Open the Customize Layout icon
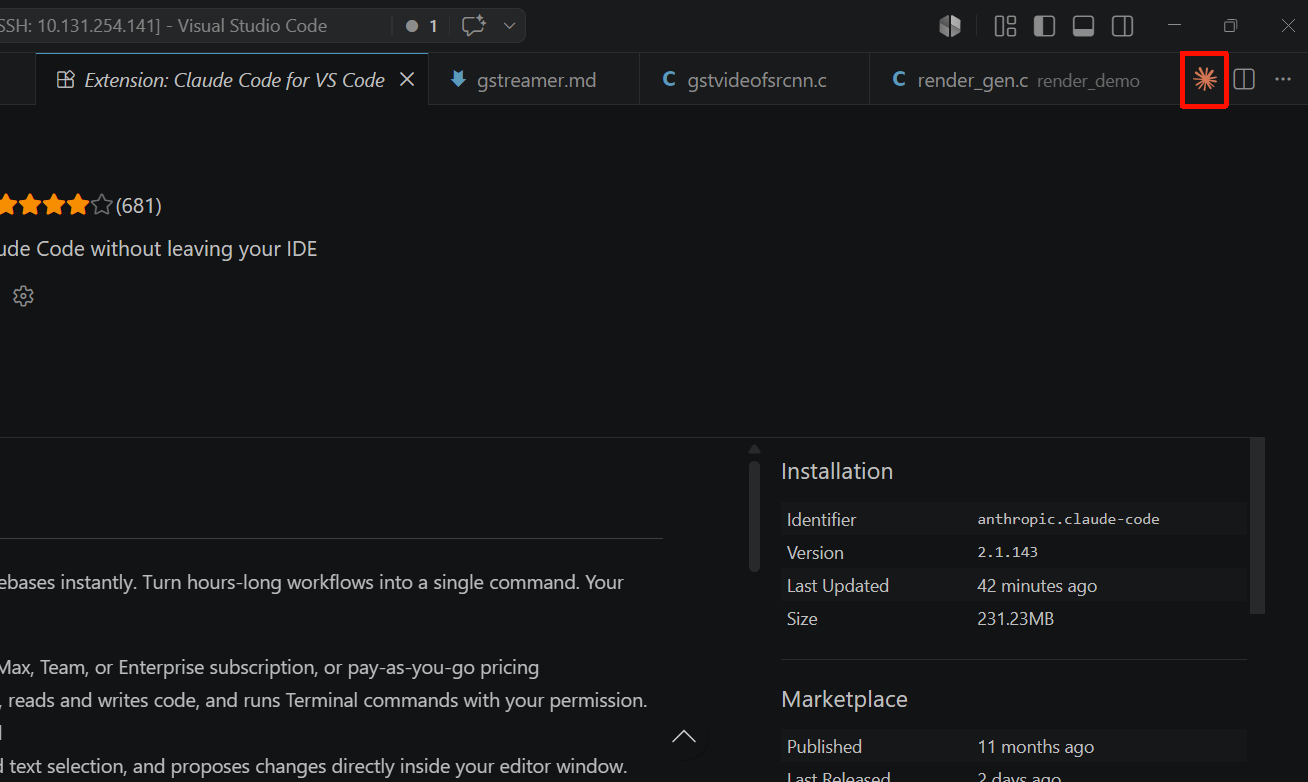Image resolution: width=1308 pixels, height=782 pixels. pos(1006,26)
